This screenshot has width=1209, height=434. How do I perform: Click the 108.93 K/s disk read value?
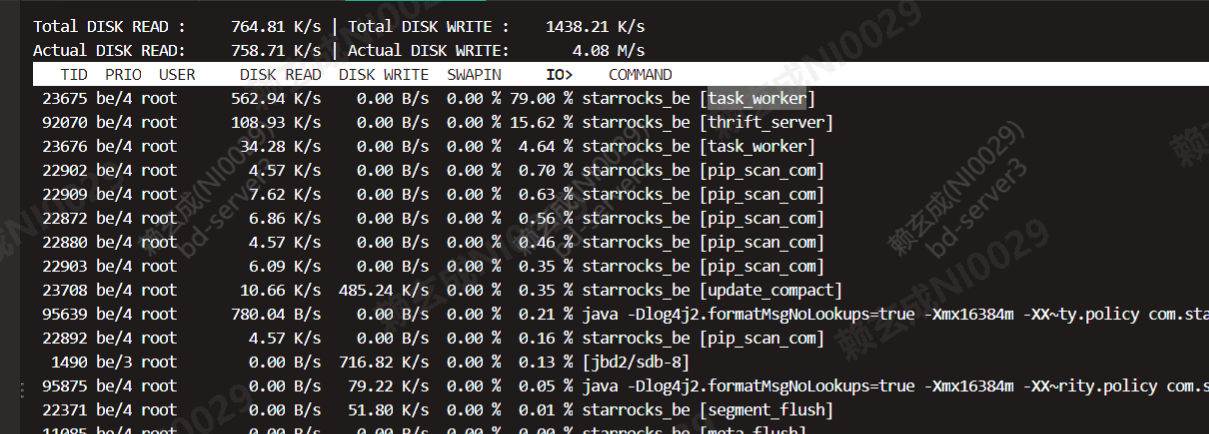point(276,122)
